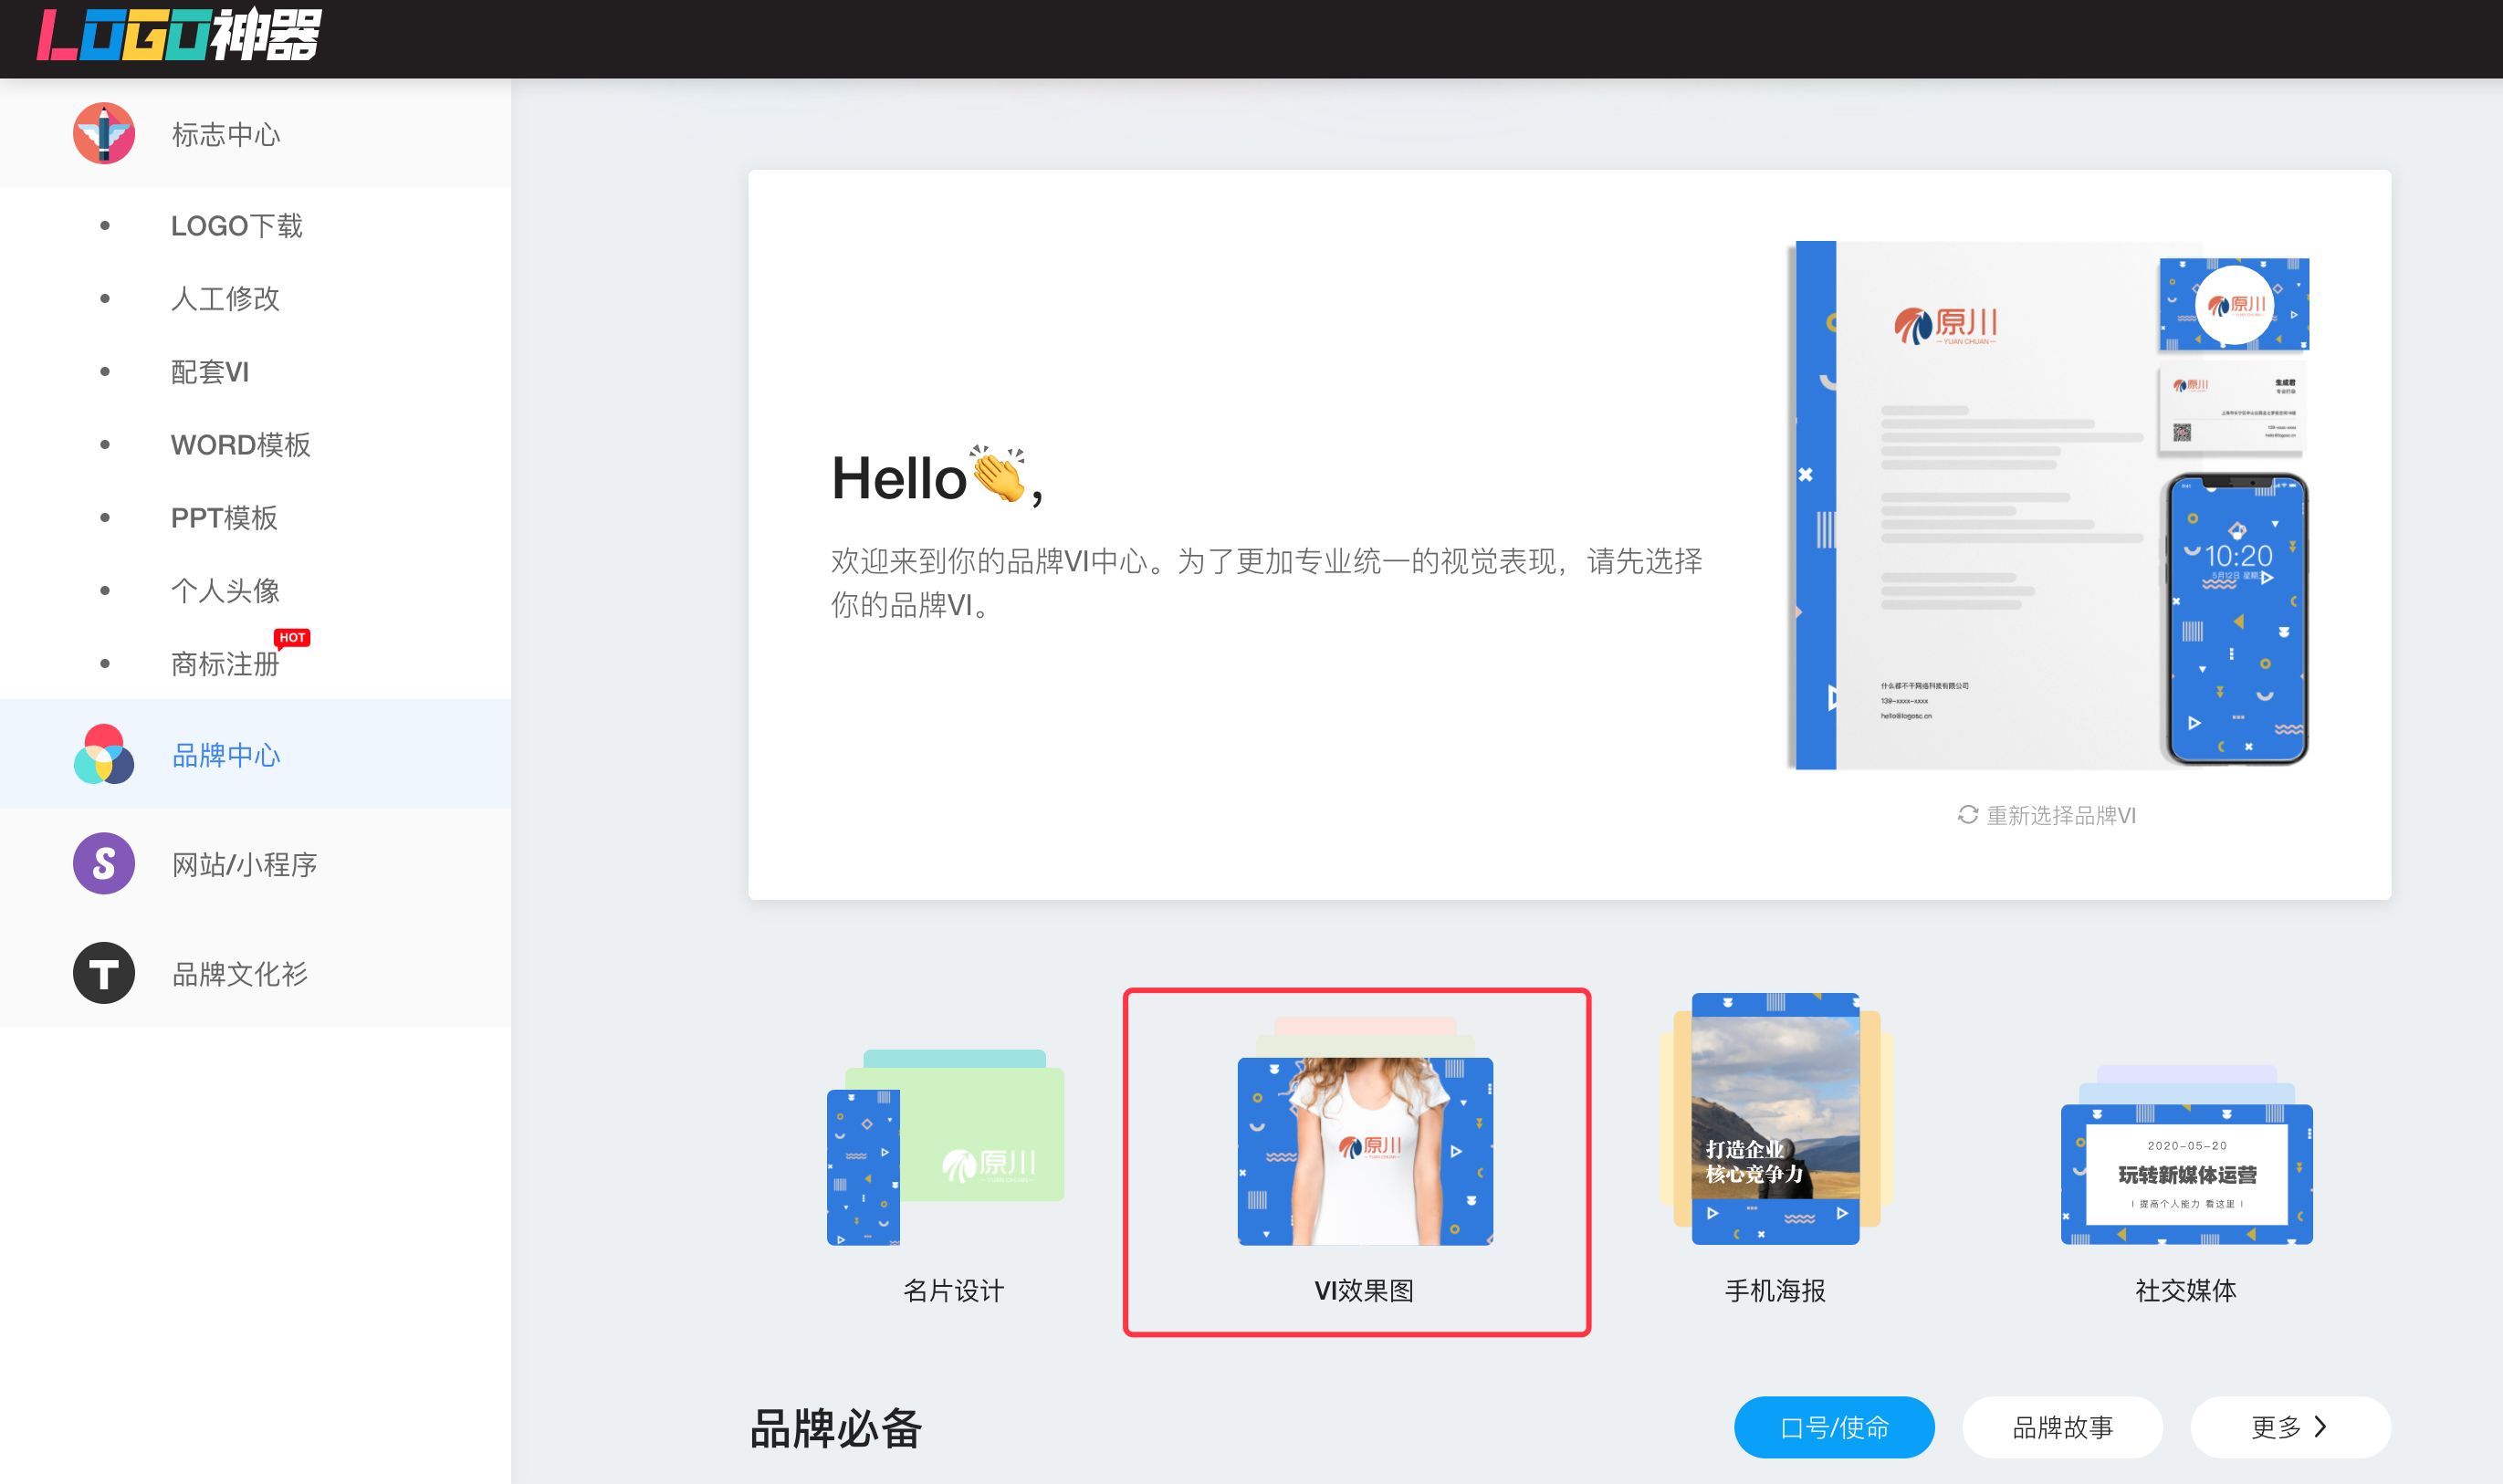Open WORD模板 from the sidebar

click(240, 445)
